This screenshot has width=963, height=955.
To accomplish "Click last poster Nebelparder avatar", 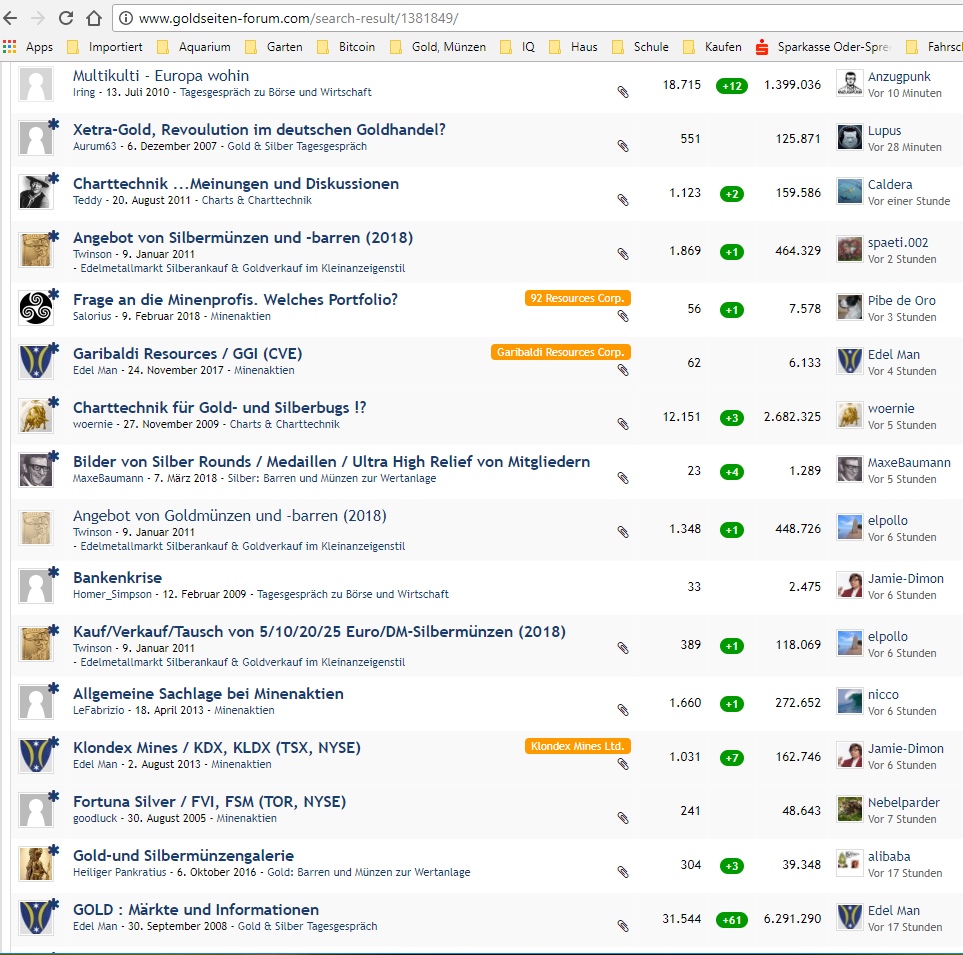I will click(849, 809).
